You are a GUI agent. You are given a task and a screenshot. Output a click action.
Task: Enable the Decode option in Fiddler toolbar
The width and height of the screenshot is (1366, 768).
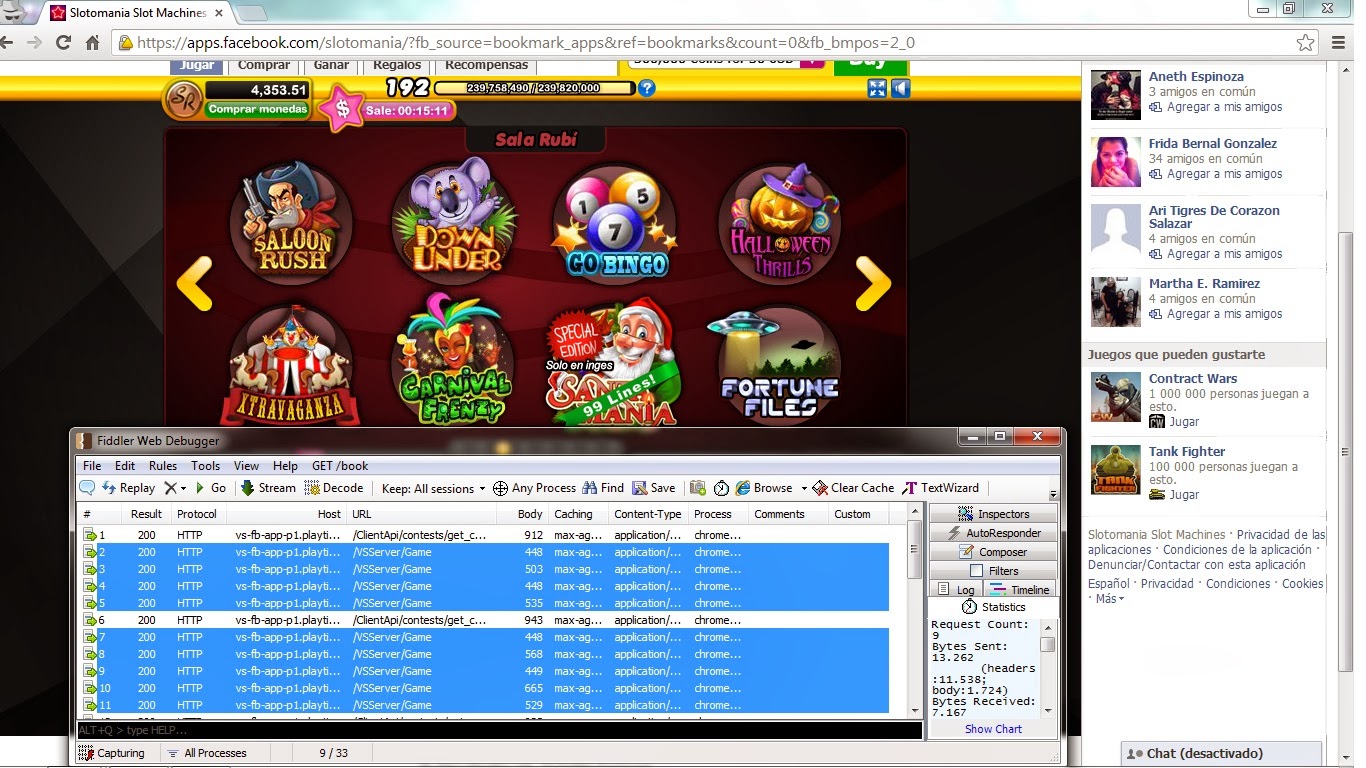point(334,488)
